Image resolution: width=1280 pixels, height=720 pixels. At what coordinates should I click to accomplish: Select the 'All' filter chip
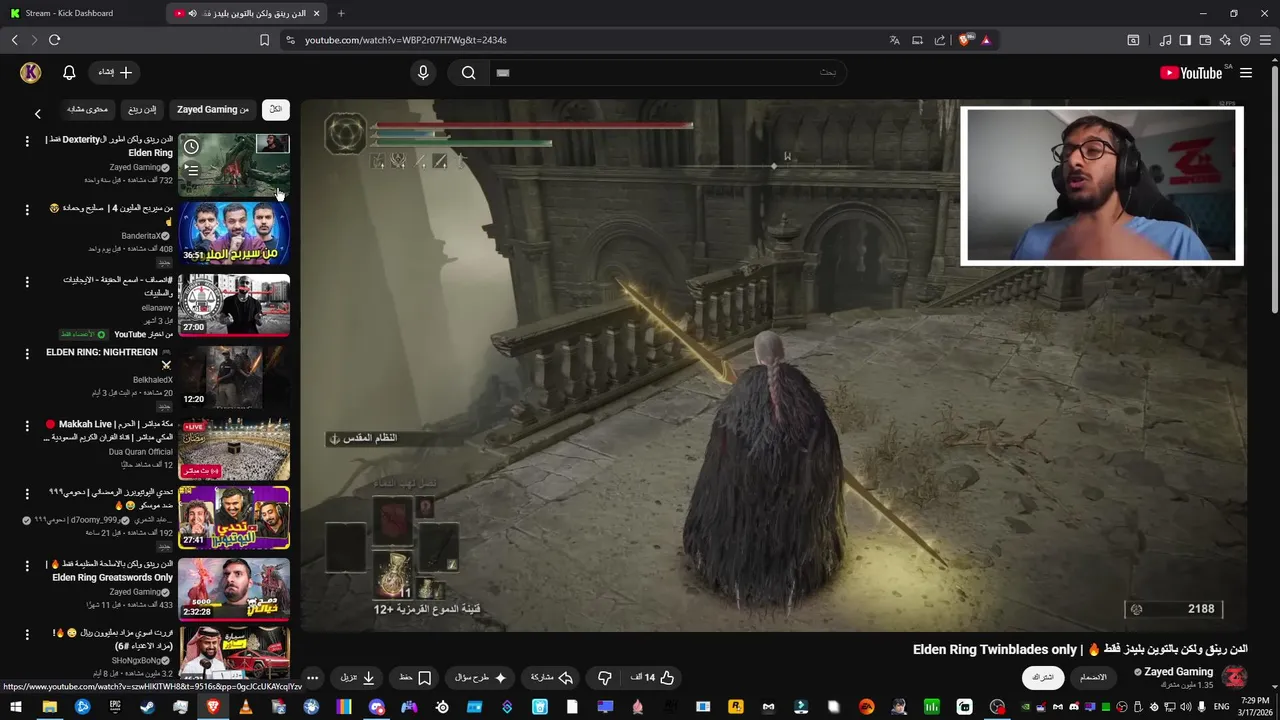276,109
